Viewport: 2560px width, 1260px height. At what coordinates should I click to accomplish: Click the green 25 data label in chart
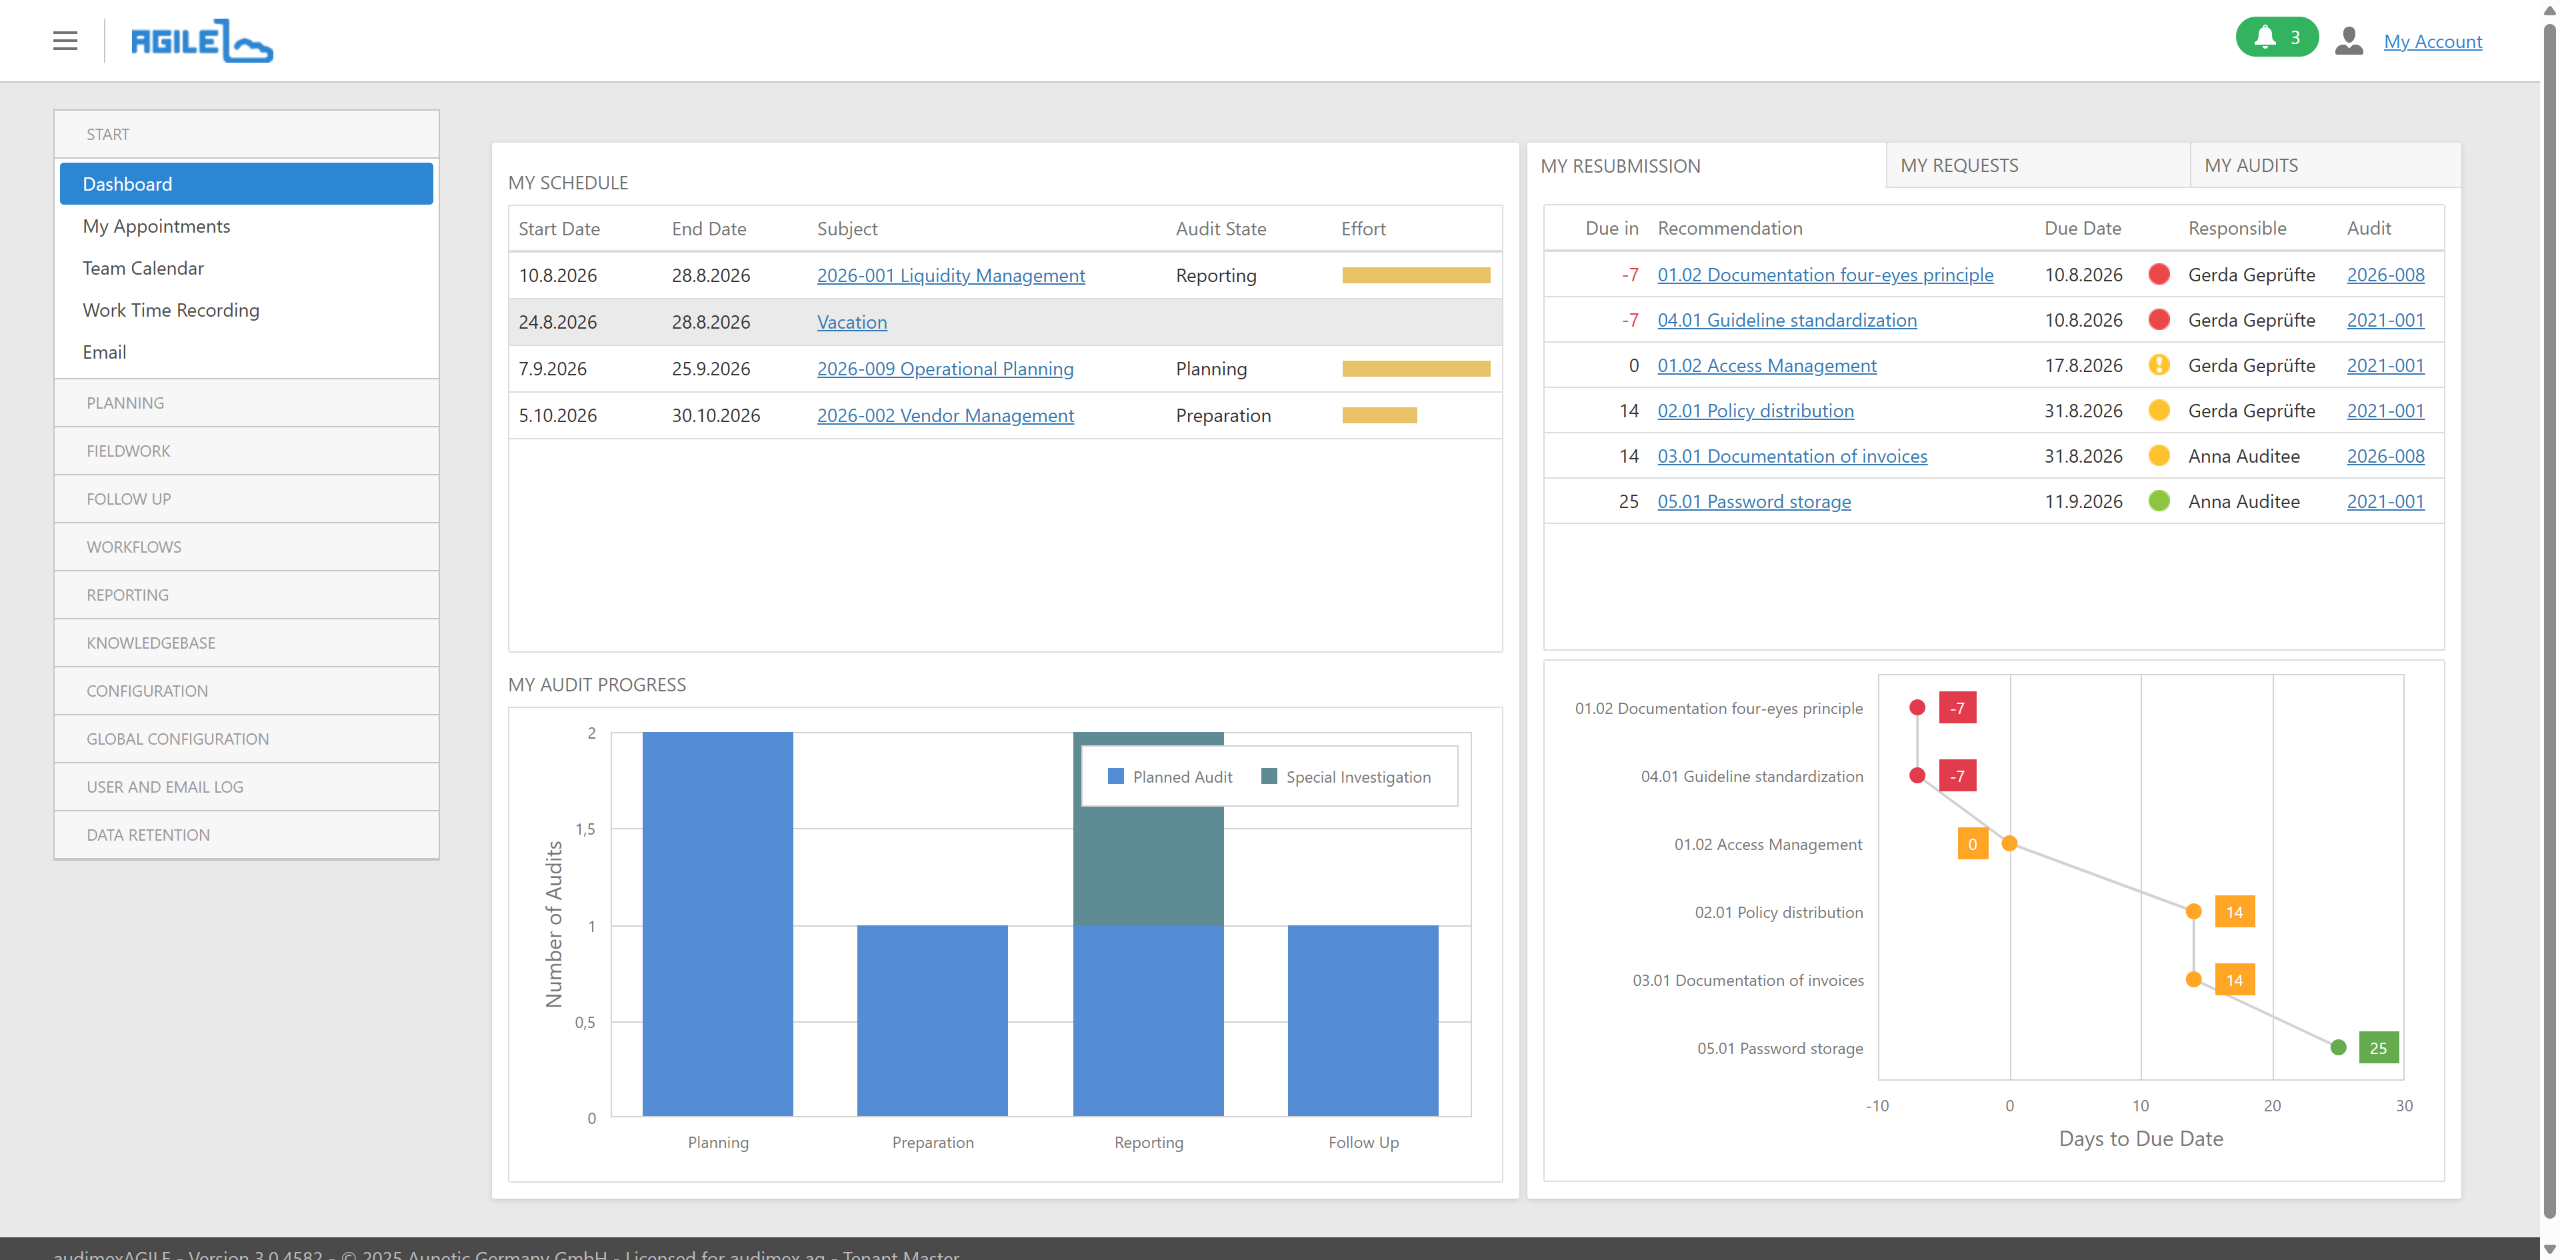click(x=2378, y=1048)
